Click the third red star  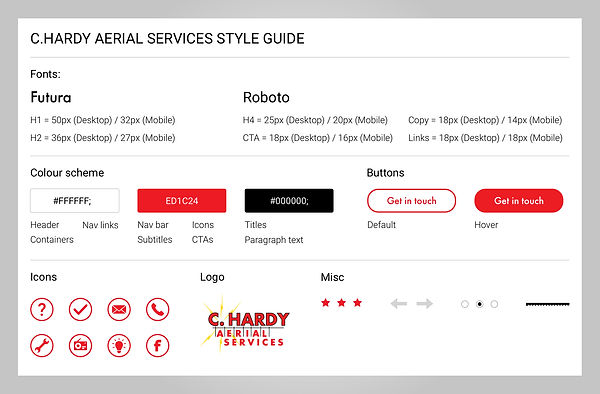click(x=357, y=303)
